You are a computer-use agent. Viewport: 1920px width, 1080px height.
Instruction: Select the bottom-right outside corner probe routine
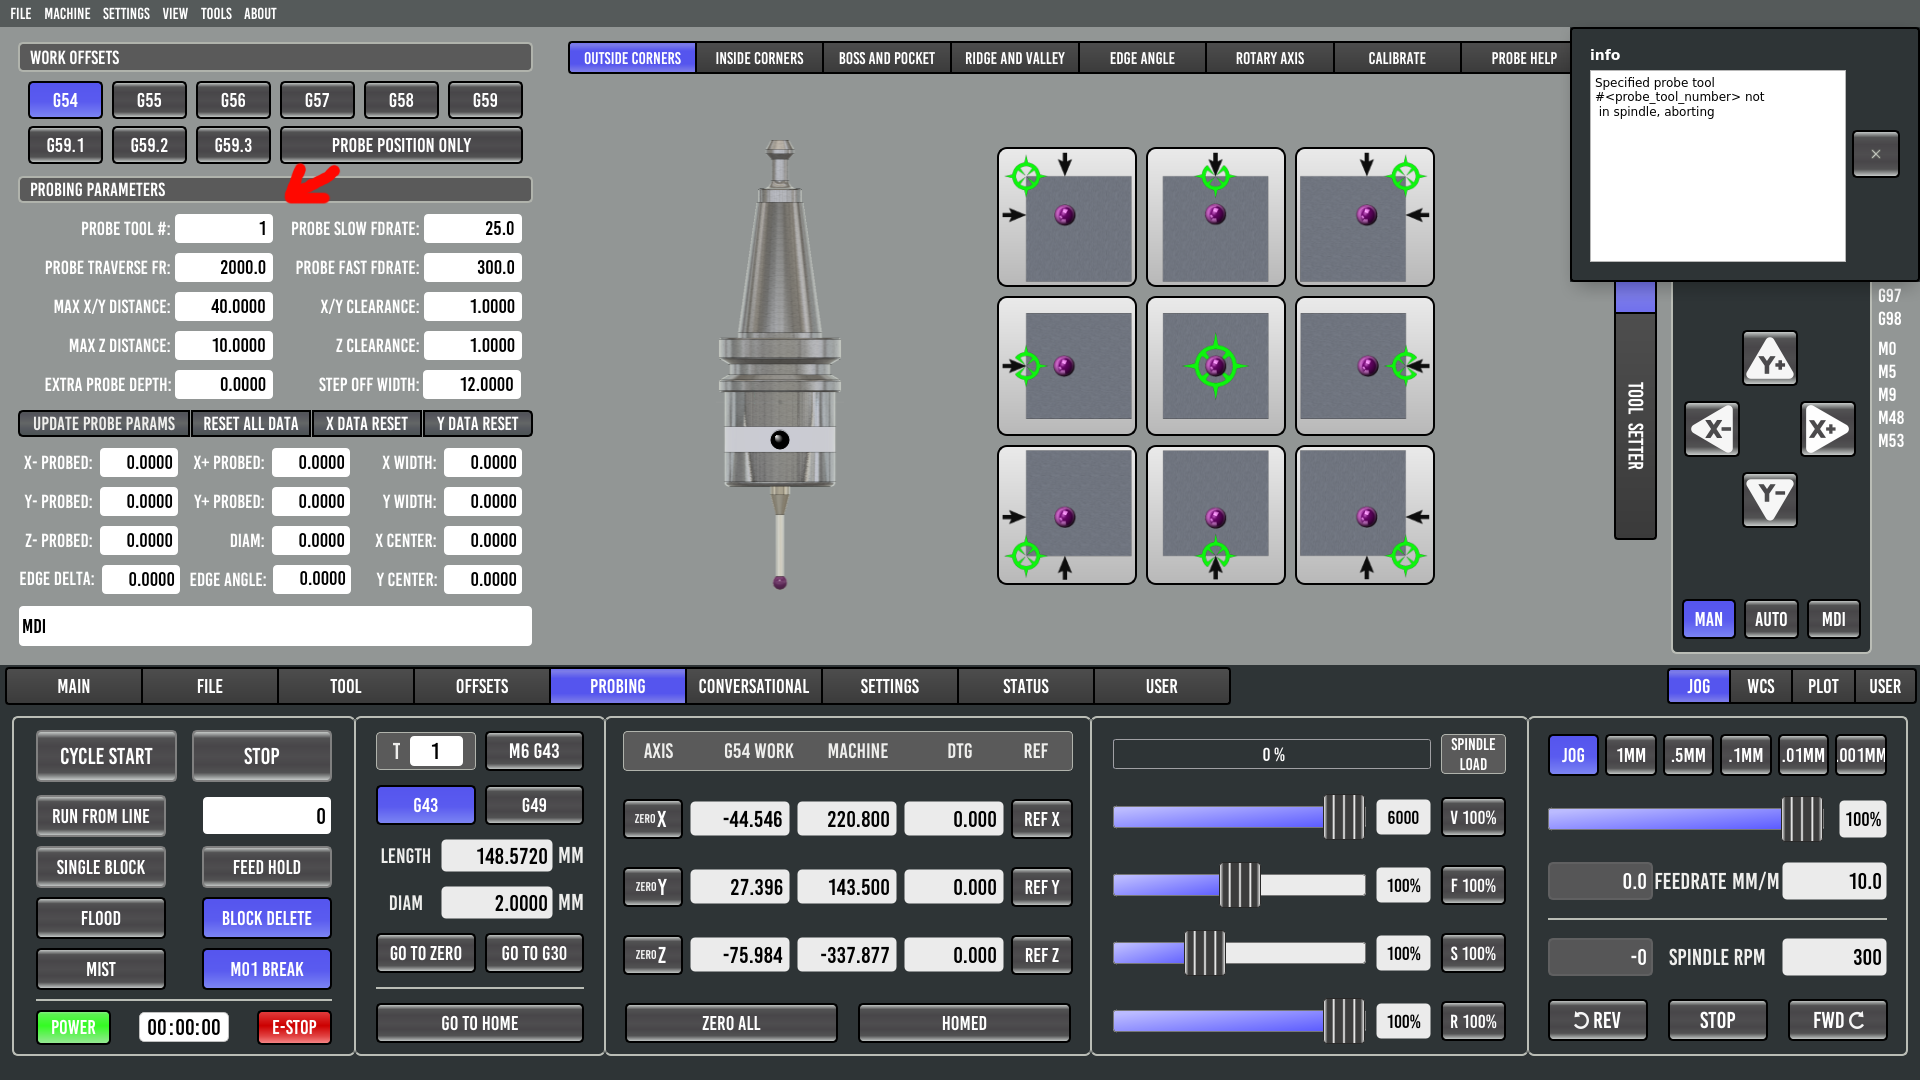(x=1364, y=515)
